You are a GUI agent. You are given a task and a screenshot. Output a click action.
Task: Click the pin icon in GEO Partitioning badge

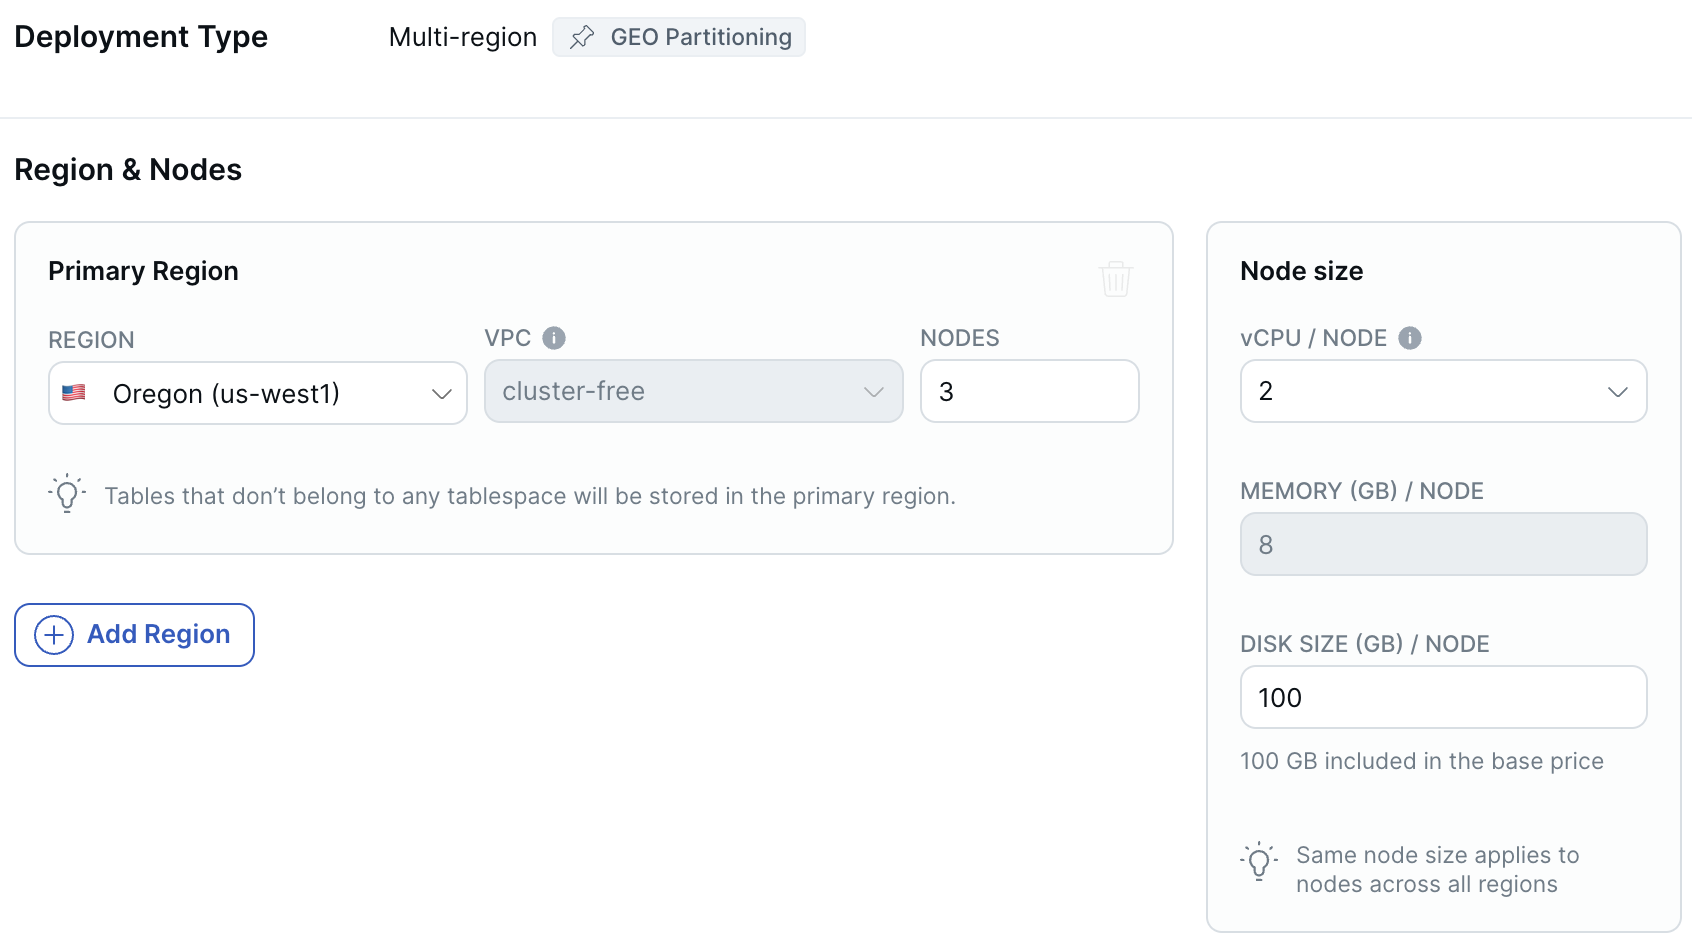tap(582, 38)
